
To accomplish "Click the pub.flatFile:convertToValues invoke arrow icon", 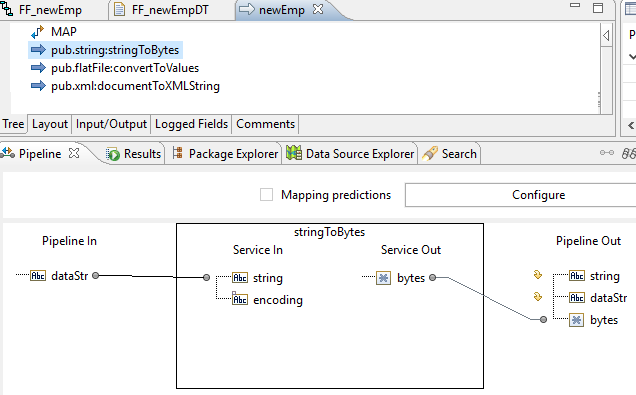I will [38, 68].
